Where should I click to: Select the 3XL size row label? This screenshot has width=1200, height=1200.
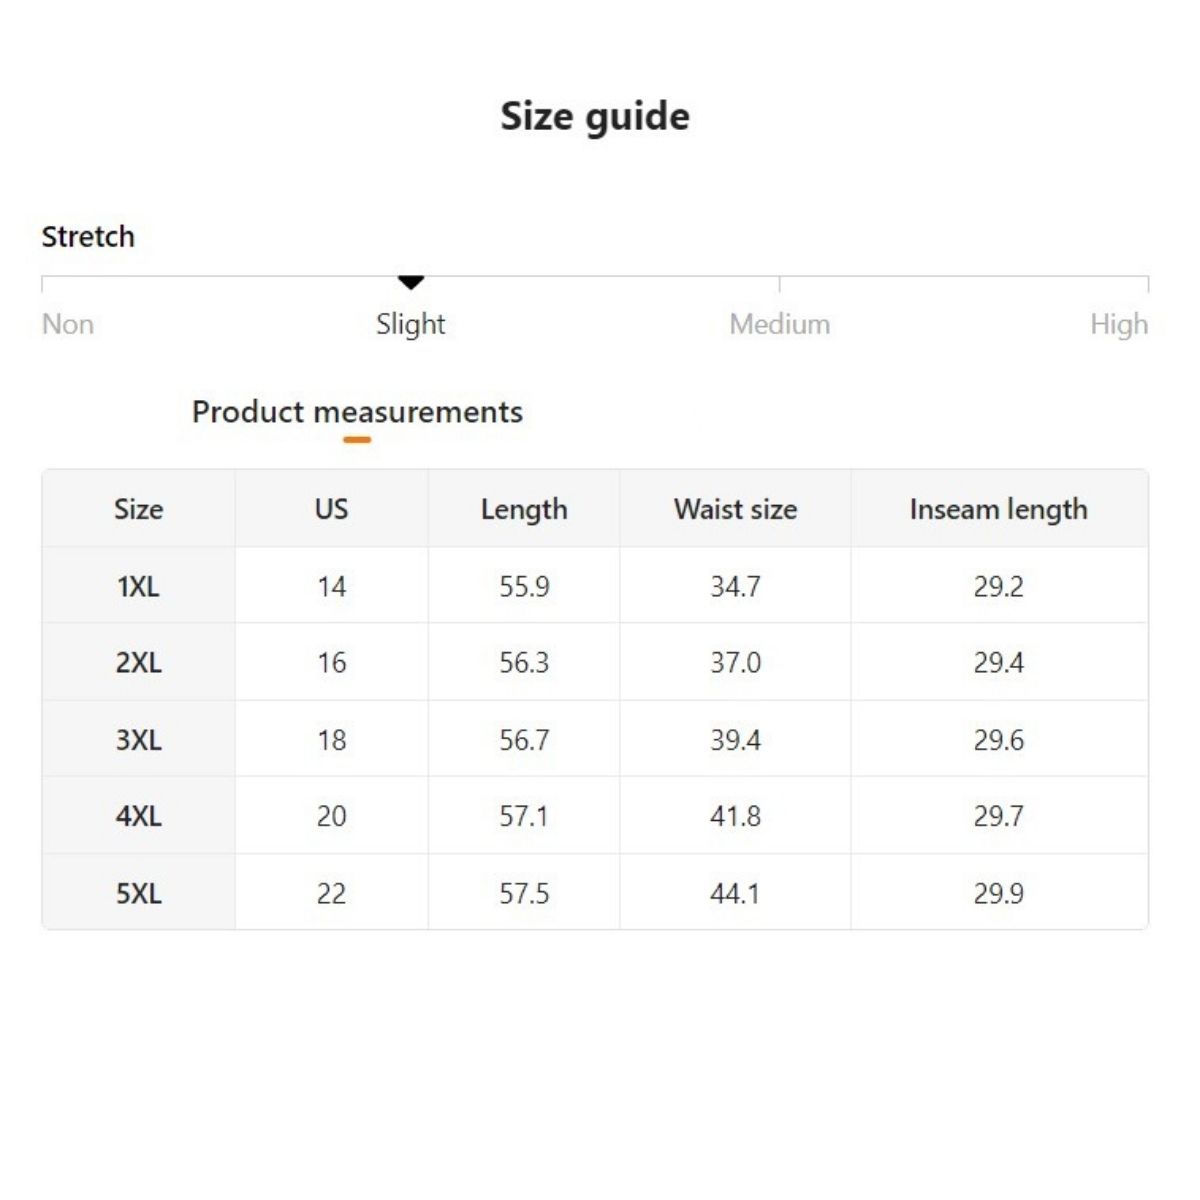click(138, 740)
